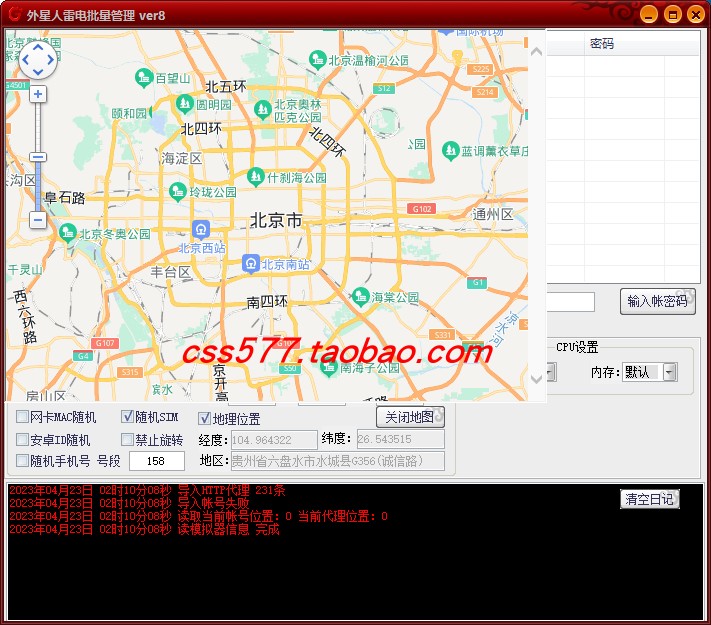Image resolution: width=711 pixels, height=625 pixels.
Task: Click the 通州区 map label
Action: pos(492,214)
